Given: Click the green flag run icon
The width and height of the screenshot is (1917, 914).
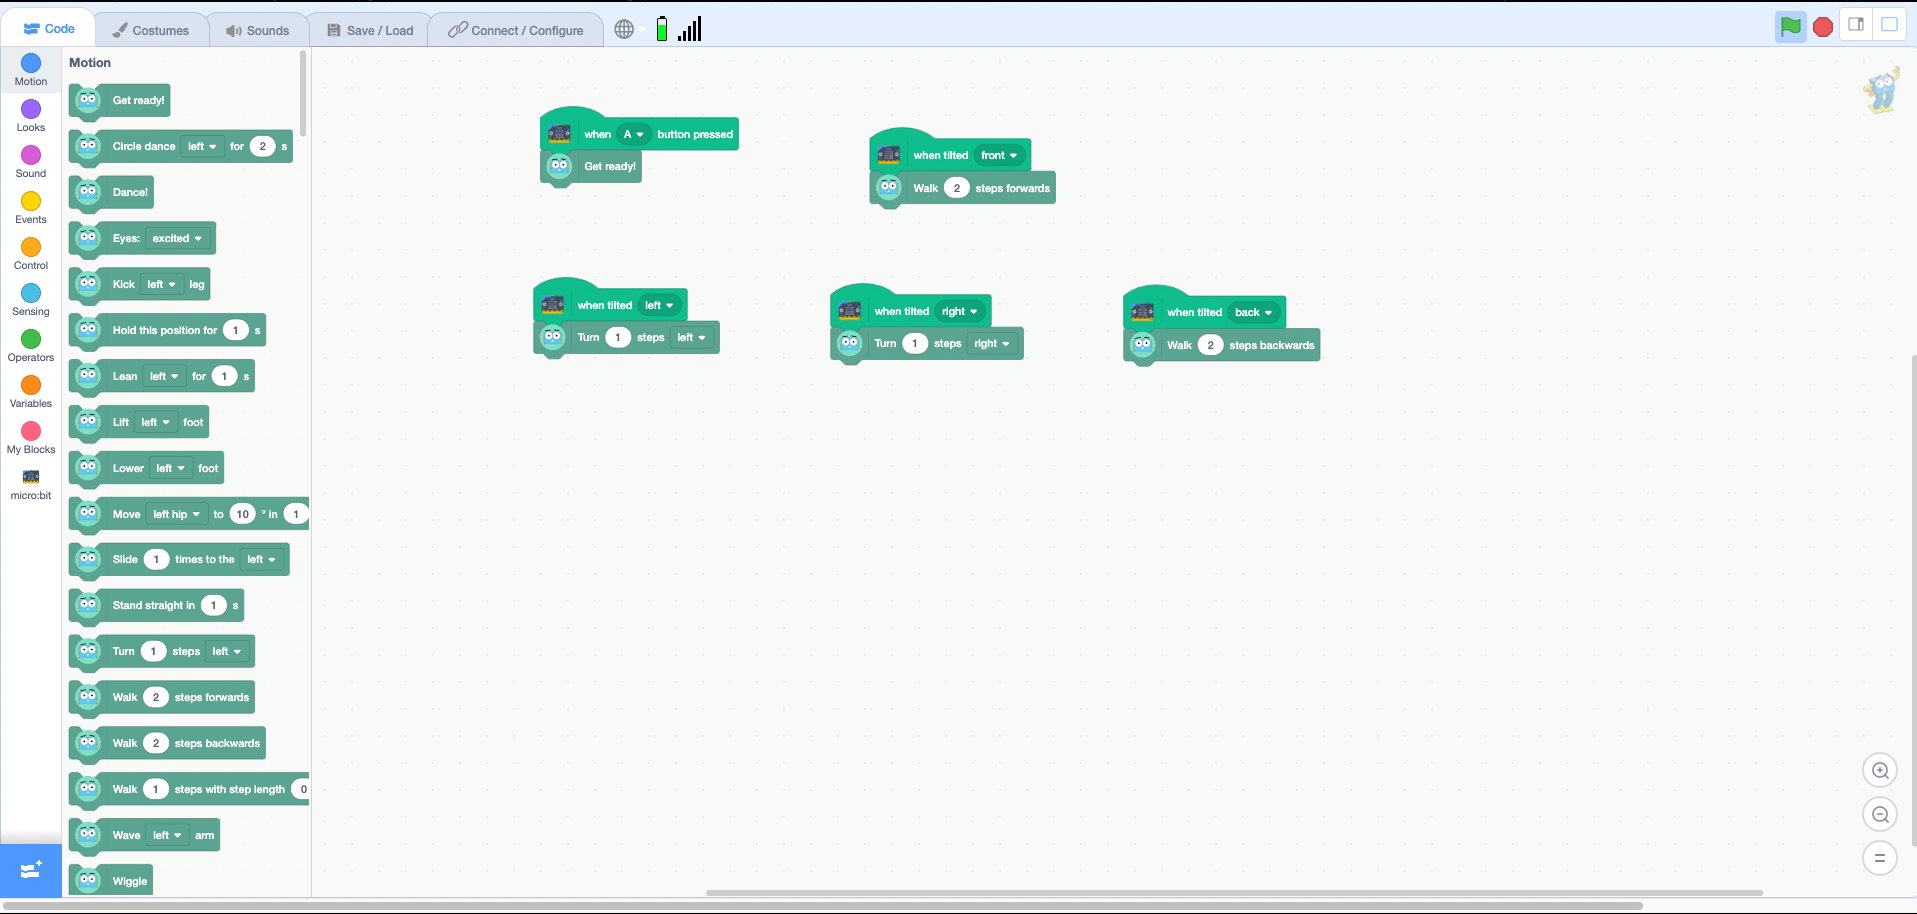Looking at the screenshot, I should tap(1790, 27).
